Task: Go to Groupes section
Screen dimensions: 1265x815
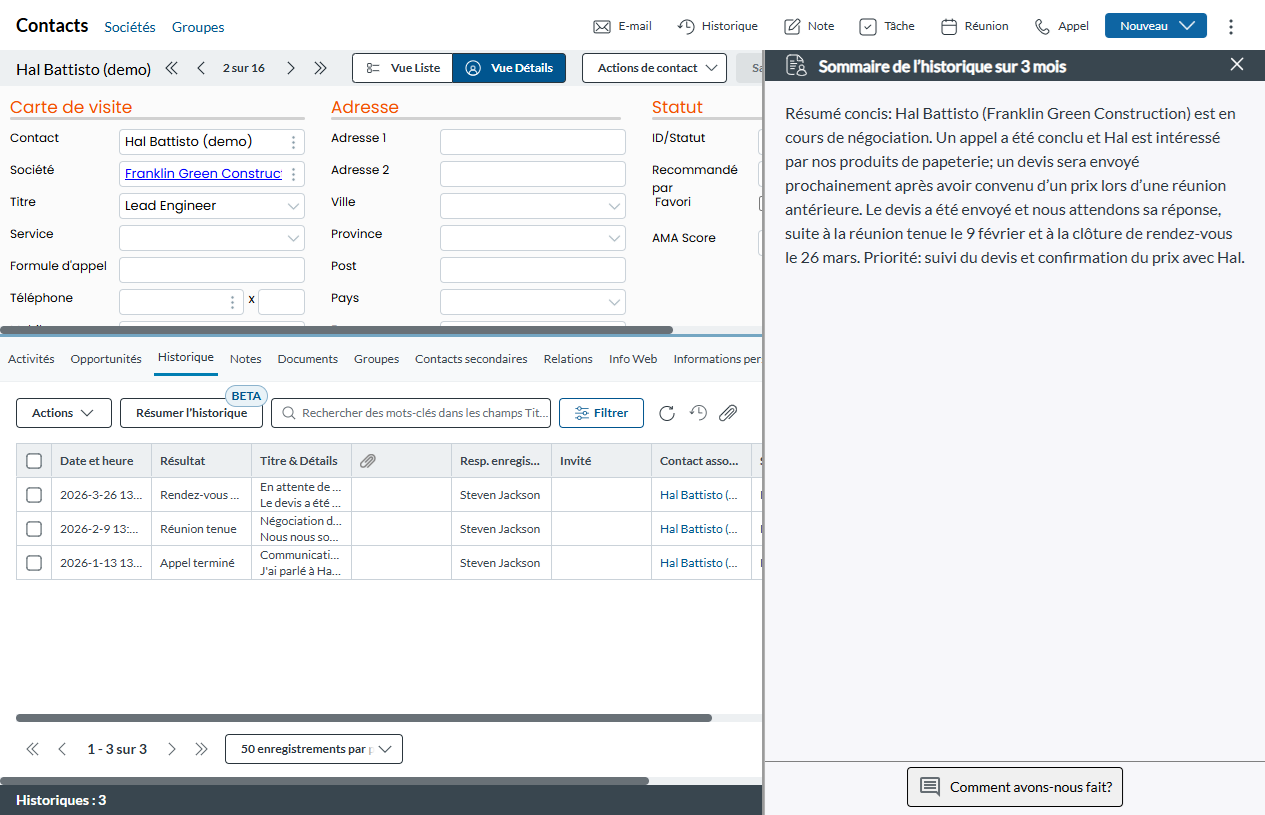Action: 198,27
